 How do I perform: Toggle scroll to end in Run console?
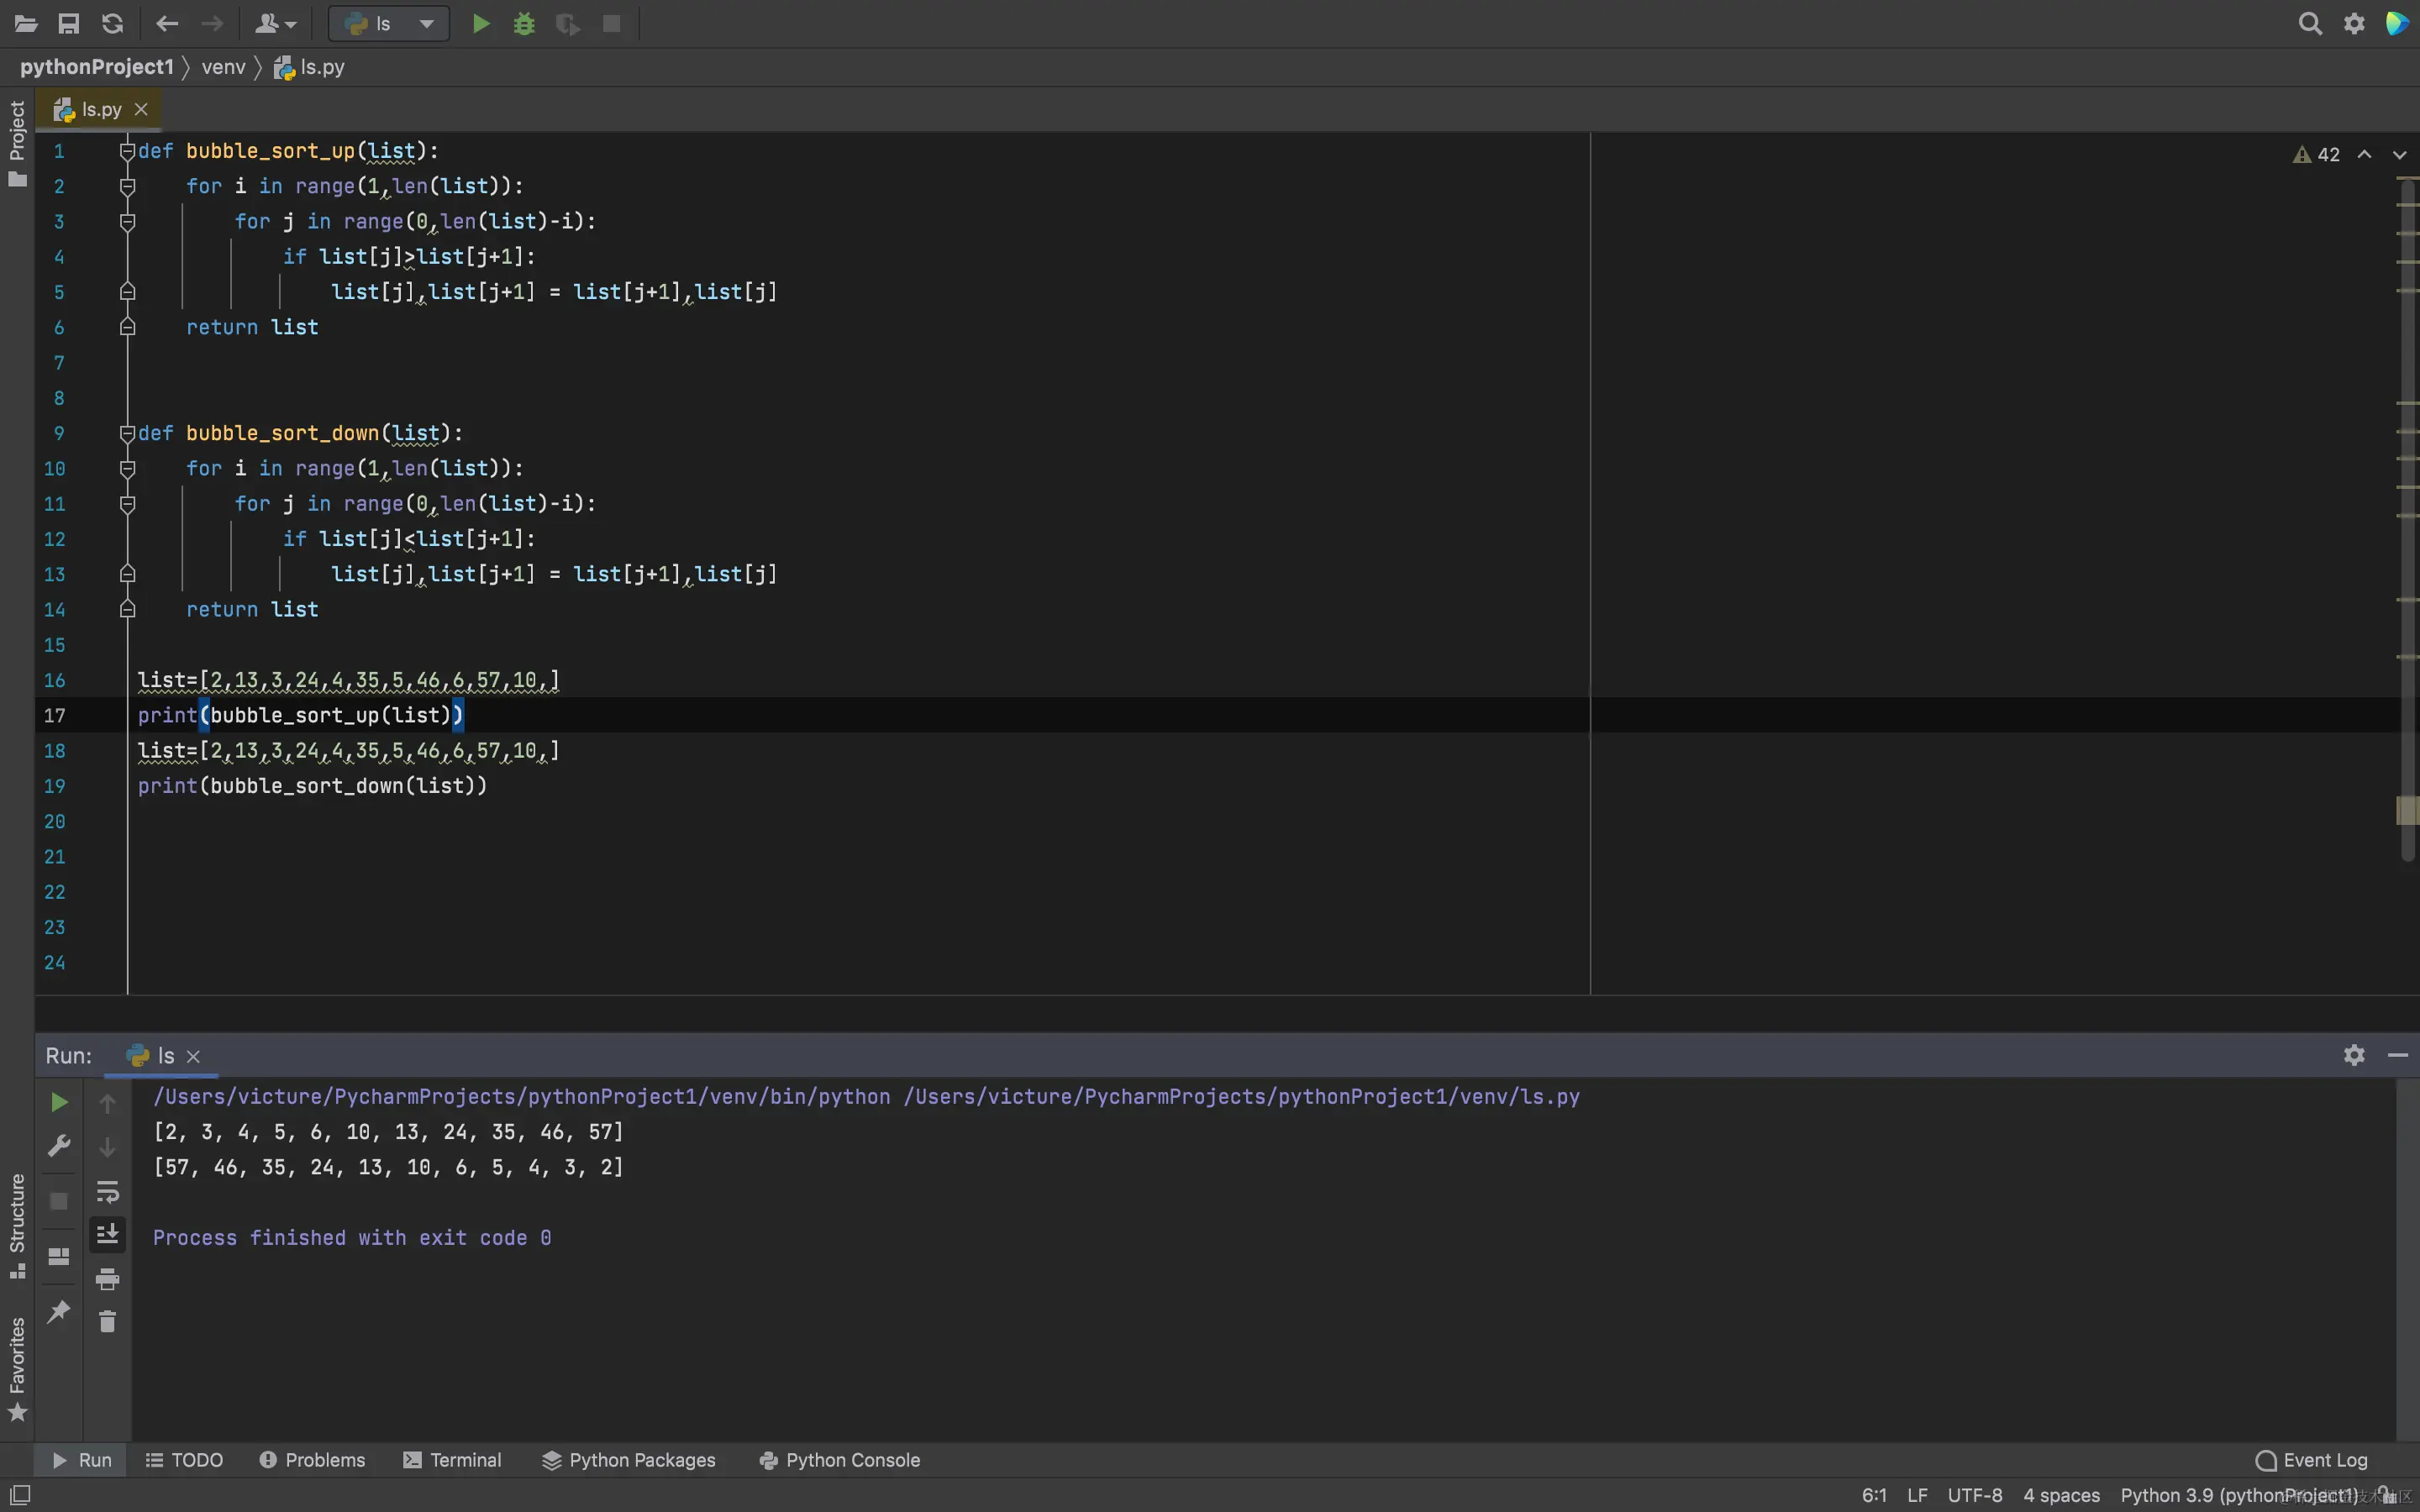107,1235
